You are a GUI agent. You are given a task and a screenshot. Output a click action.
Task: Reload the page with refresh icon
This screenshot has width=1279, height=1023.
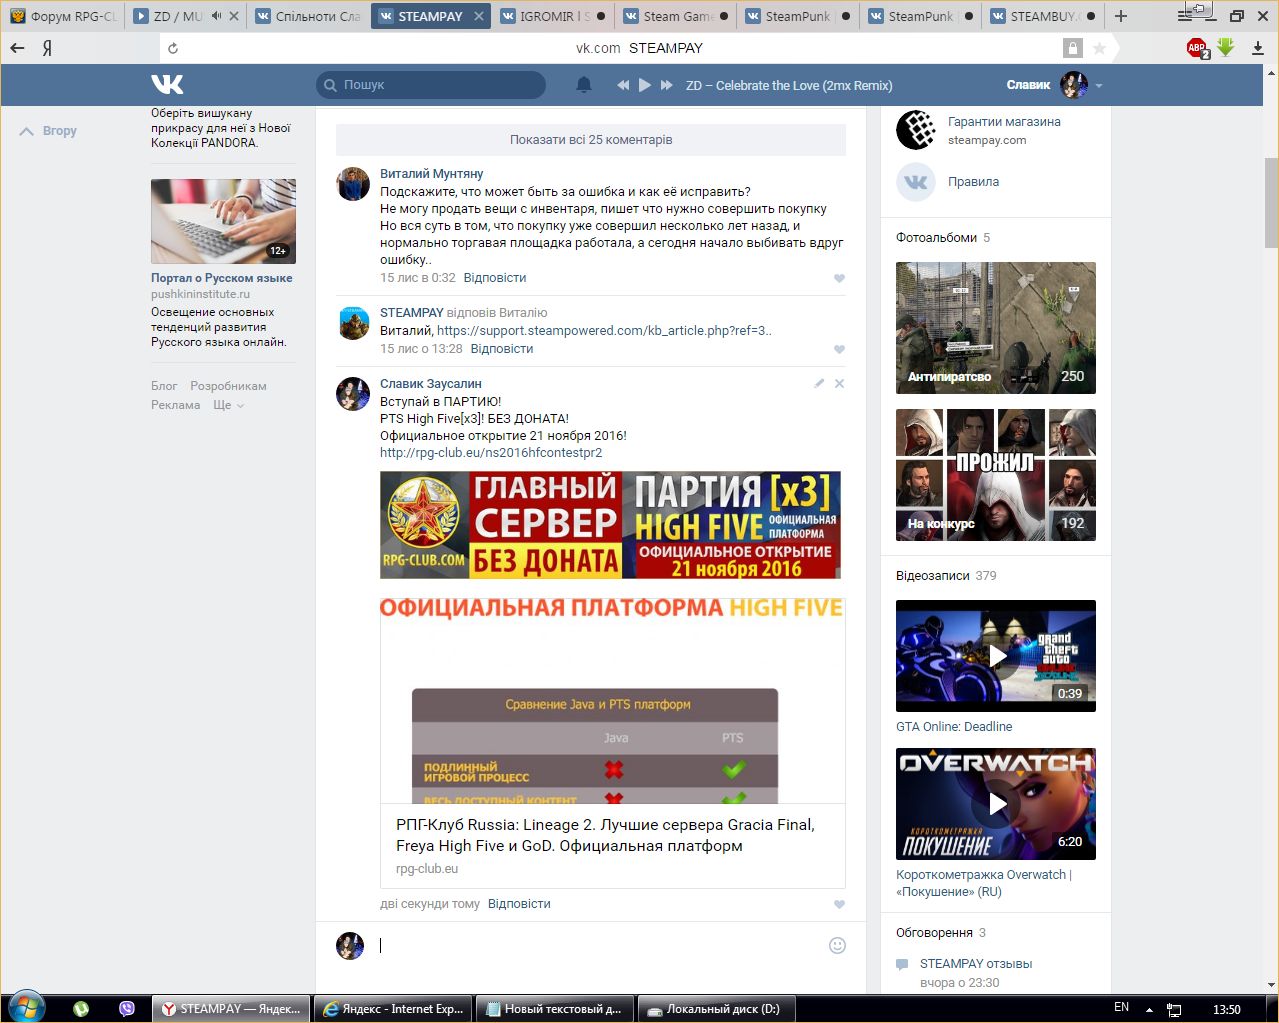(x=173, y=48)
